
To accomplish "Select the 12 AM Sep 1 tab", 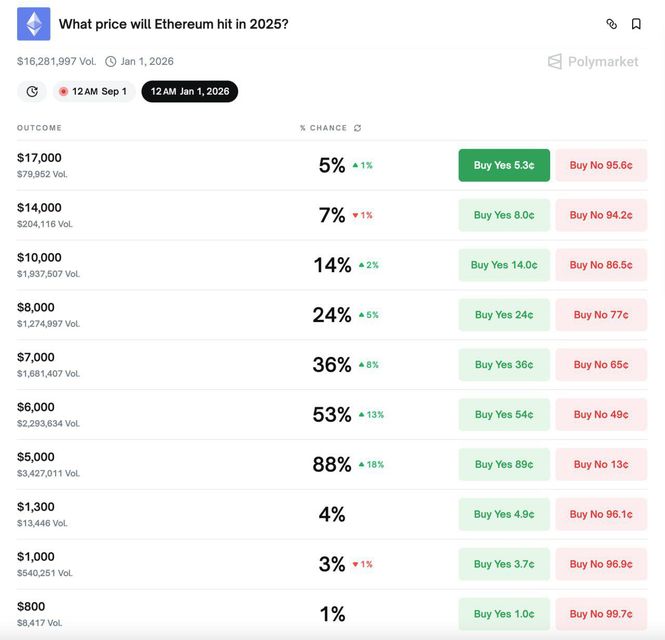I will click(x=93, y=91).
